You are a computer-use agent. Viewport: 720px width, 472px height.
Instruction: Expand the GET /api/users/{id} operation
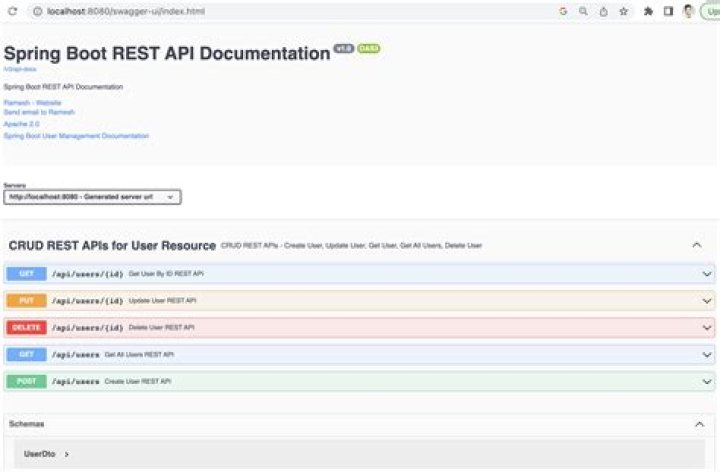point(706,273)
